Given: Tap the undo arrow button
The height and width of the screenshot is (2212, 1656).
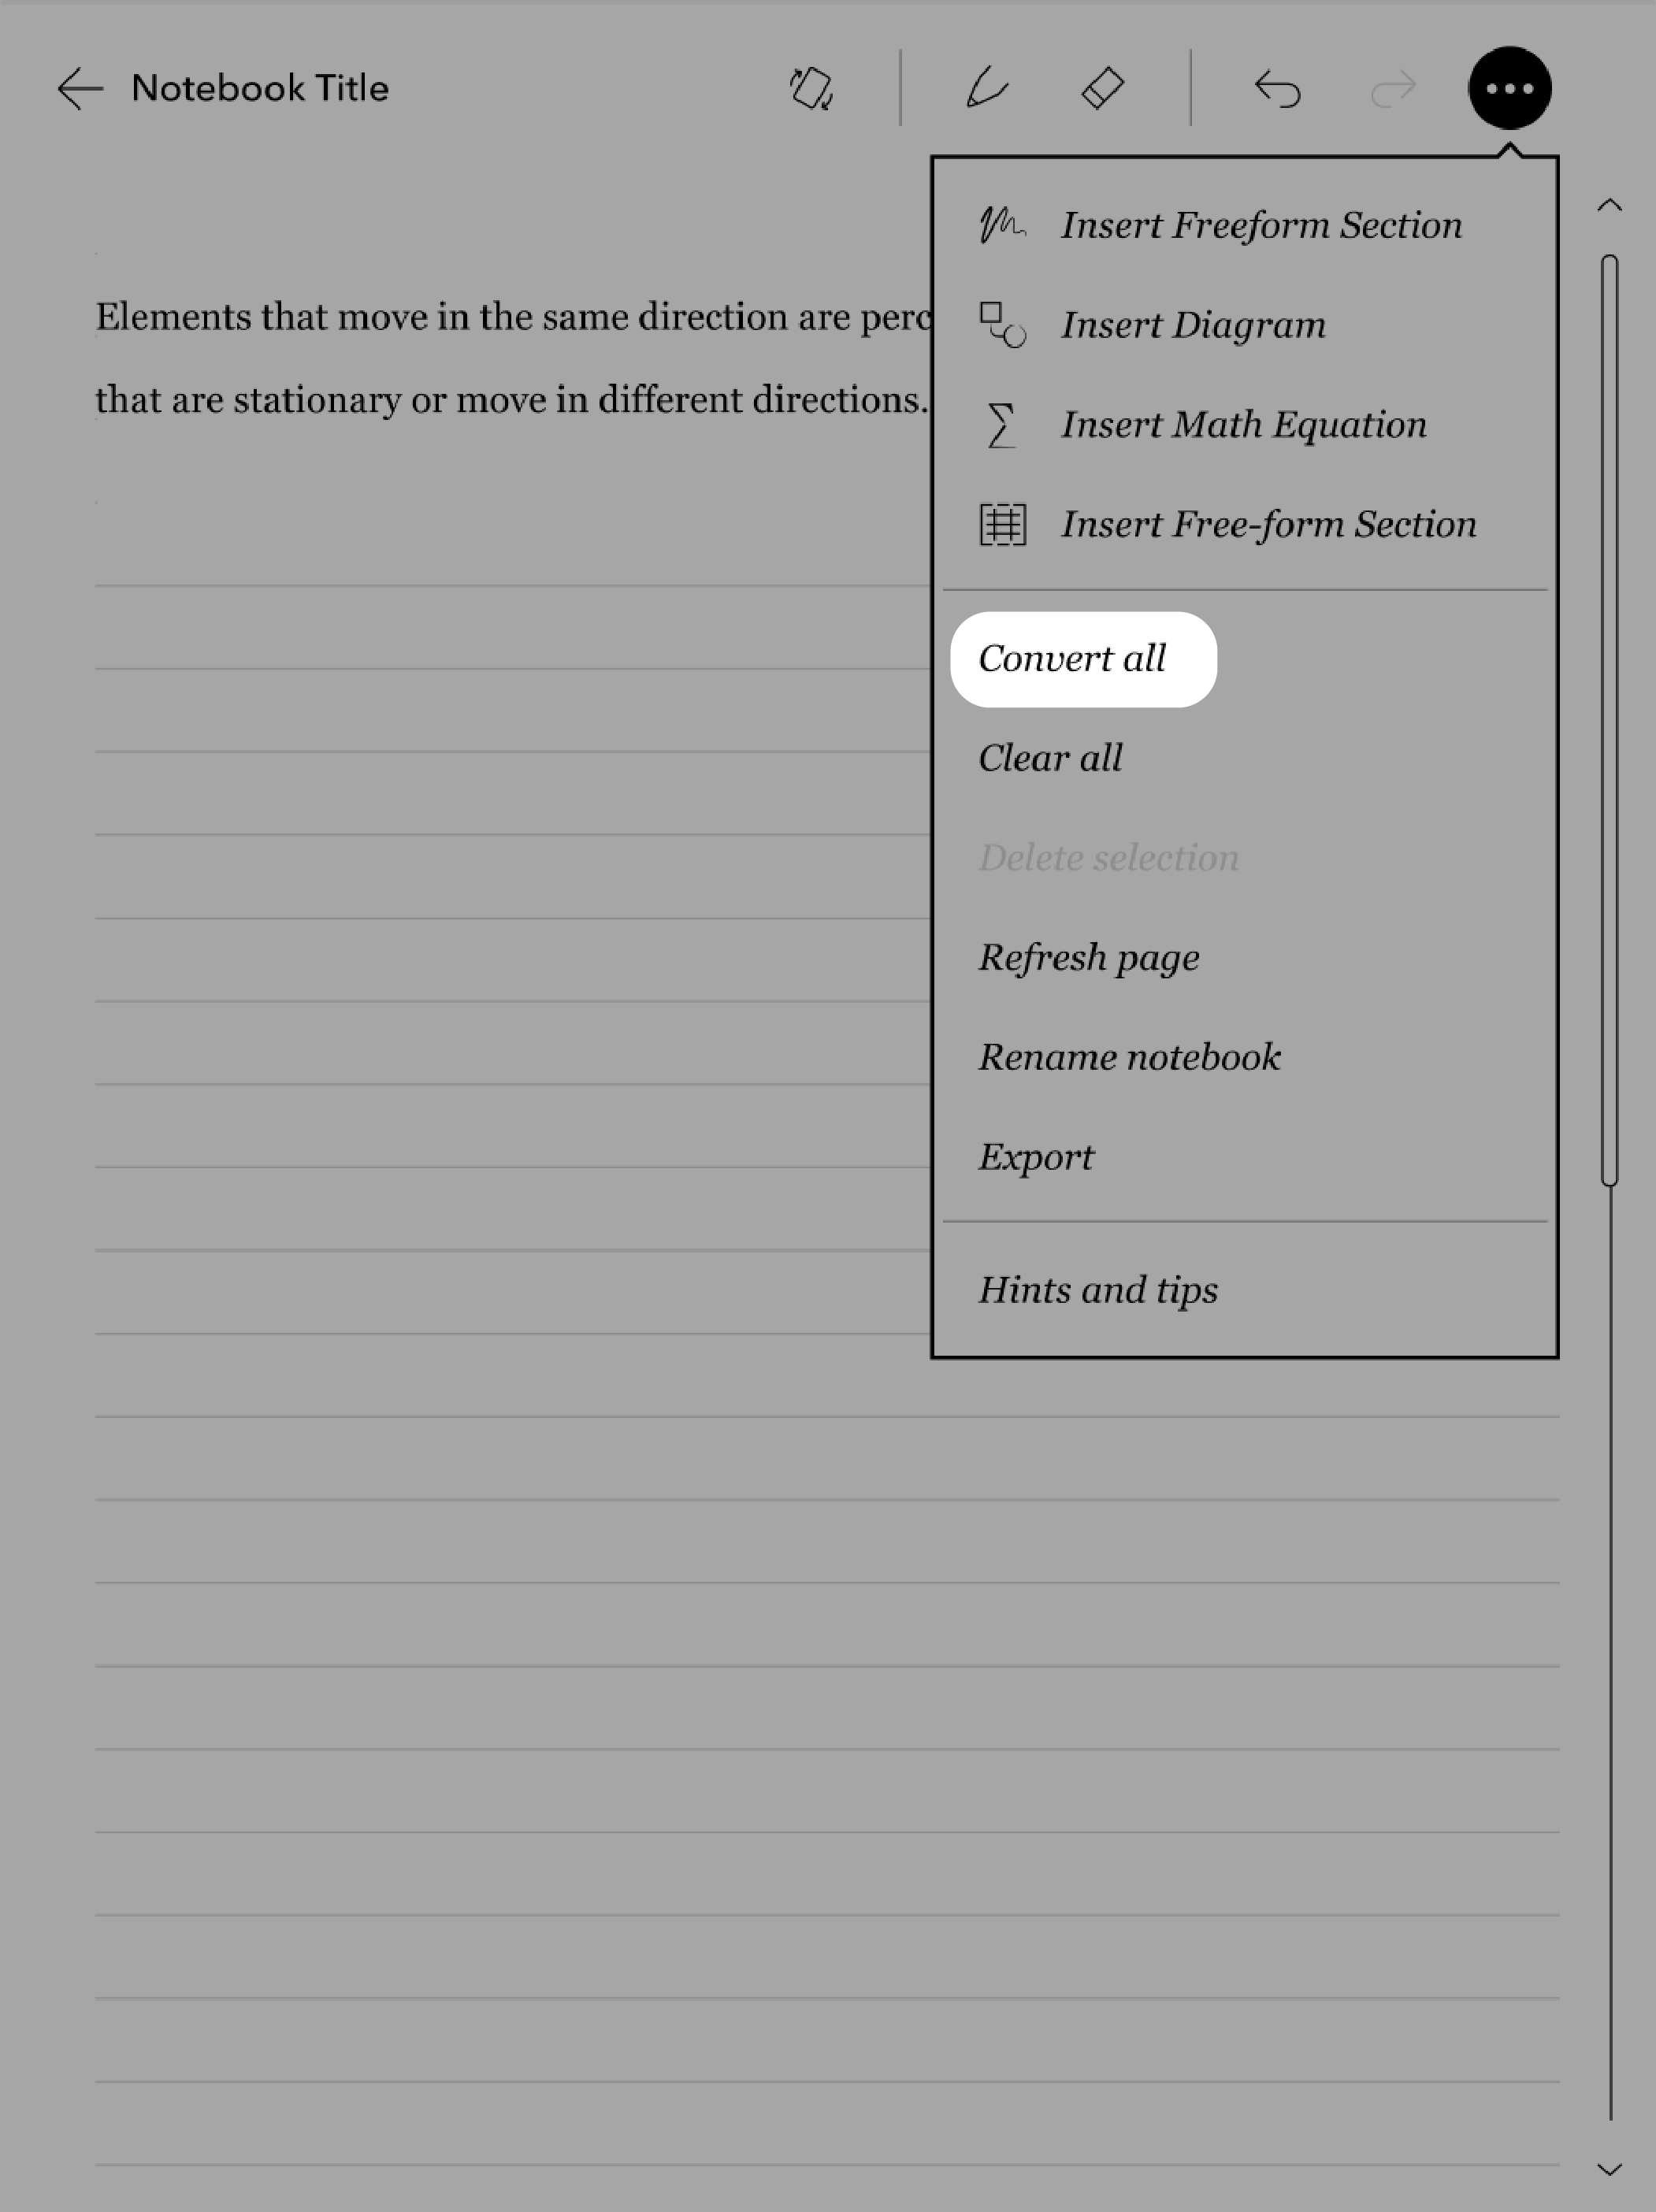Looking at the screenshot, I should [x=1273, y=87].
